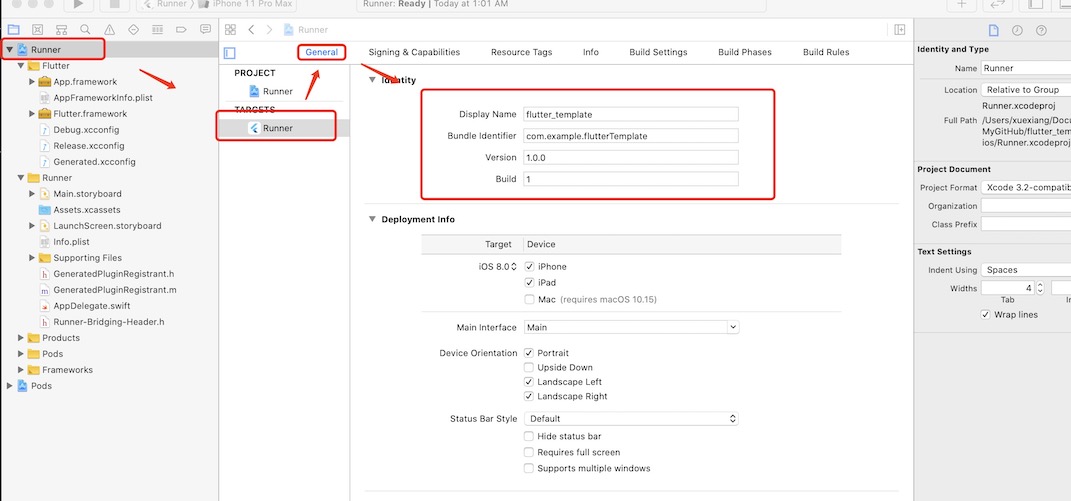Open the Find navigator magnifier icon
The width and height of the screenshot is (1071, 501).
(x=85, y=29)
